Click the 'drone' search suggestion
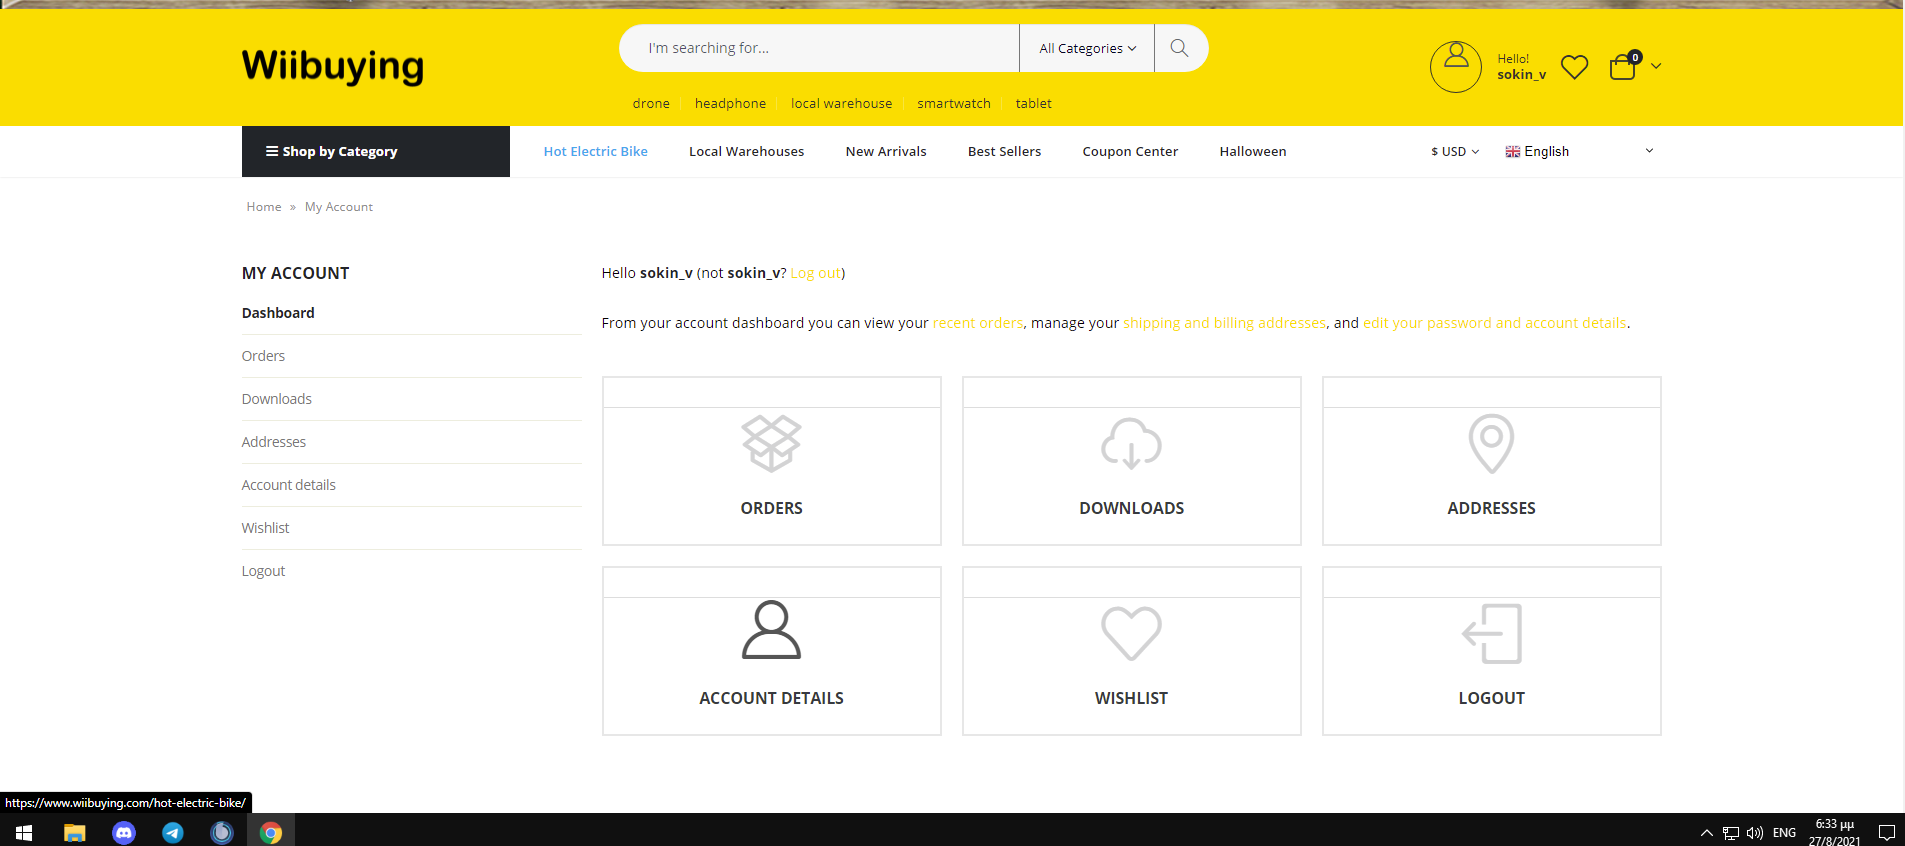 coord(651,103)
